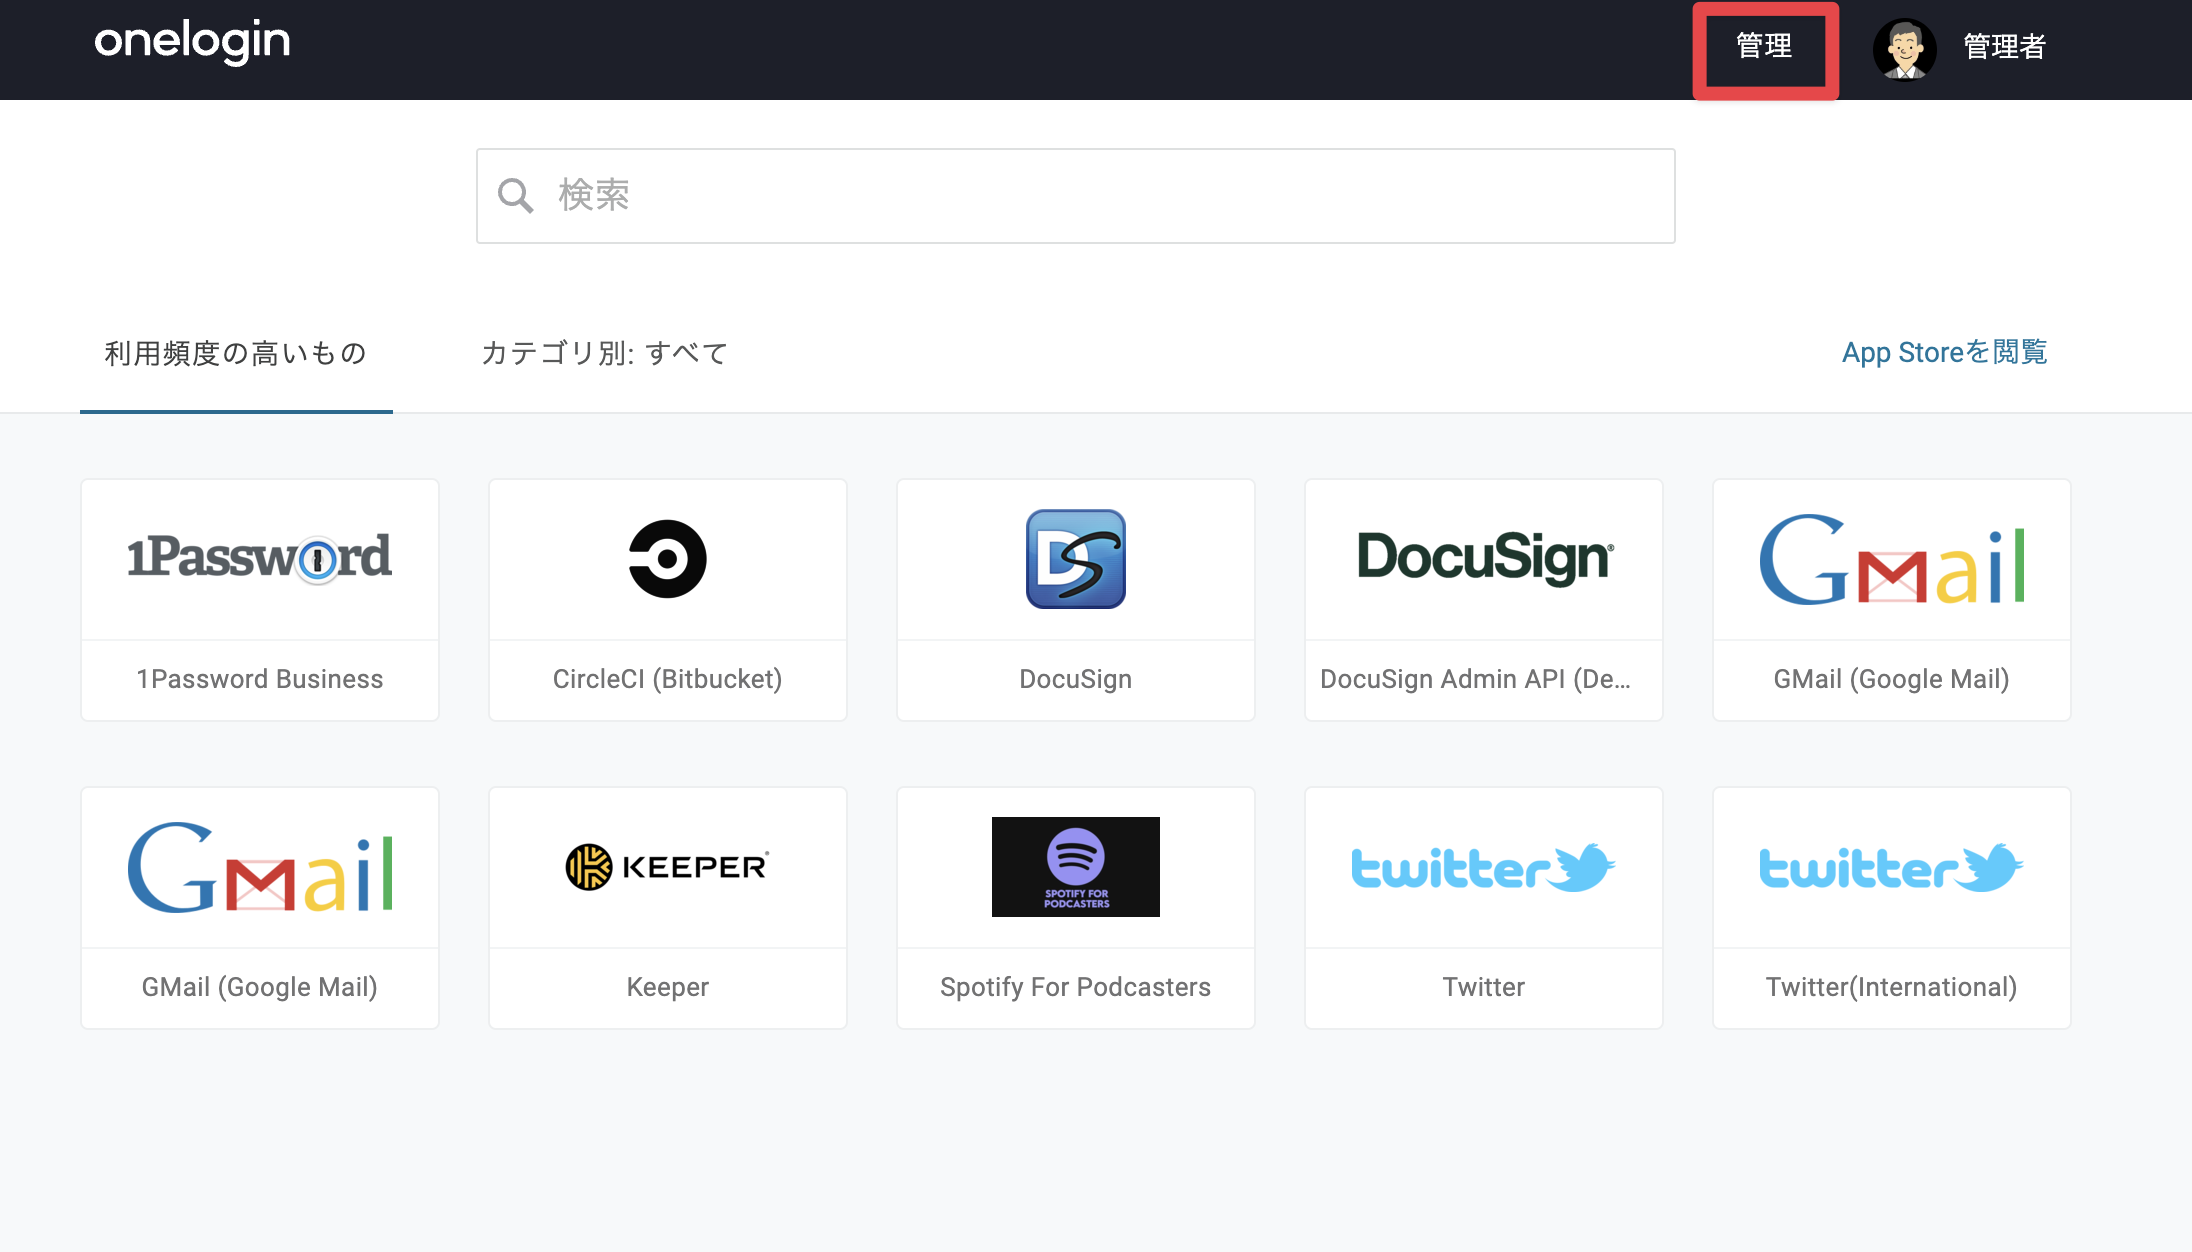Click the Spotify For Podcasters label
The image size is (2192, 1252).
pyautogui.click(x=1076, y=987)
